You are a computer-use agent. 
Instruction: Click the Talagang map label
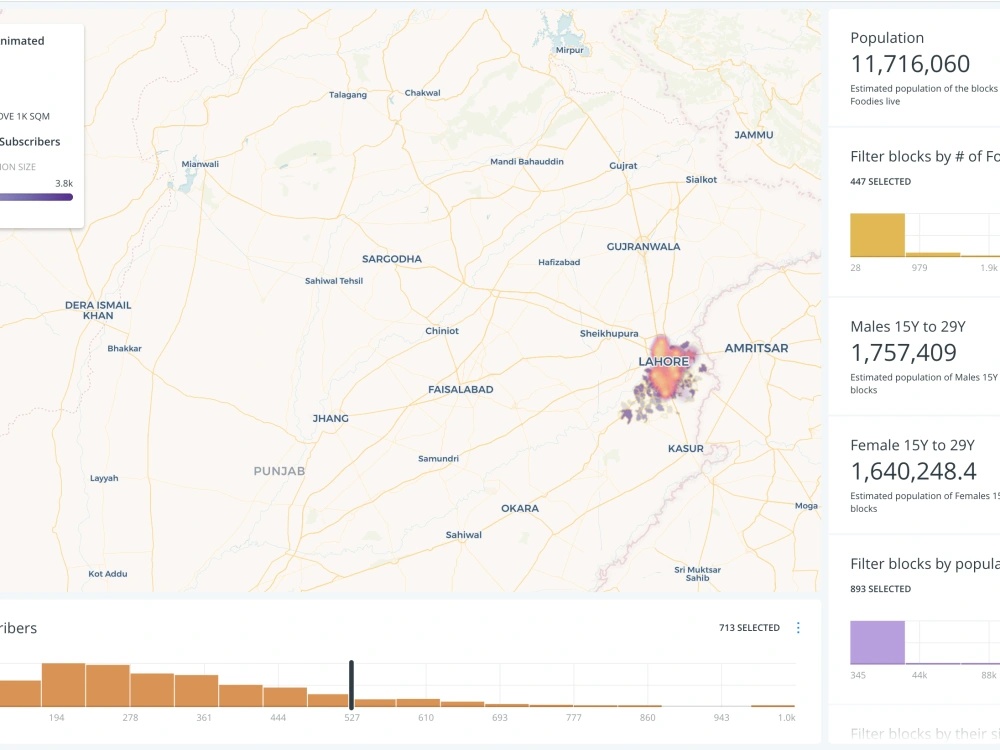(x=348, y=95)
